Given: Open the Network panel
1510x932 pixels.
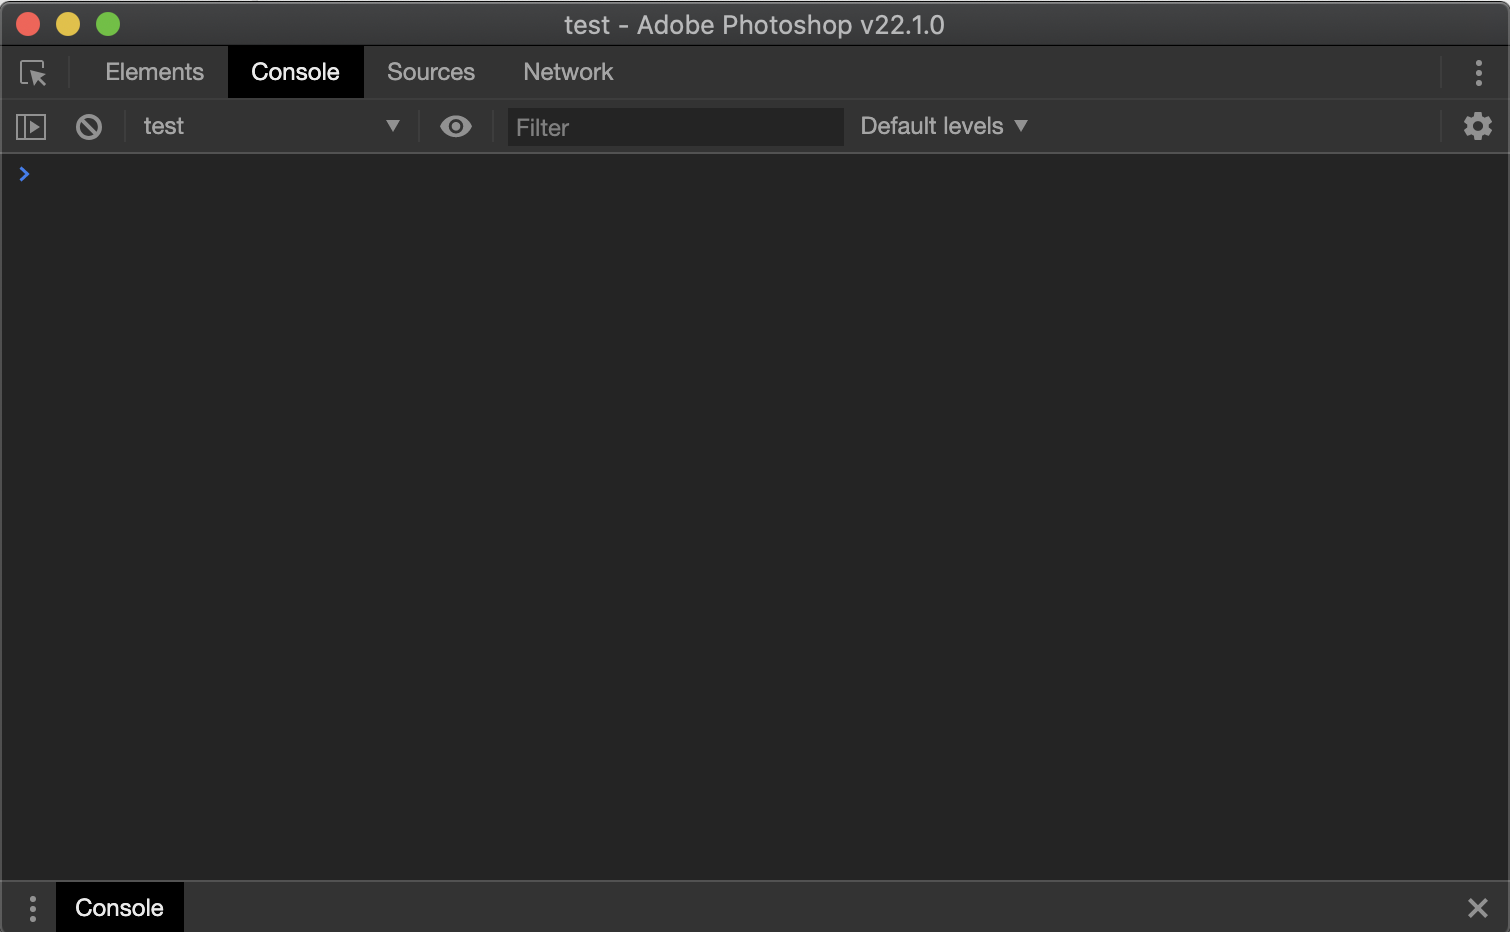Looking at the screenshot, I should pyautogui.click(x=567, y=72).
